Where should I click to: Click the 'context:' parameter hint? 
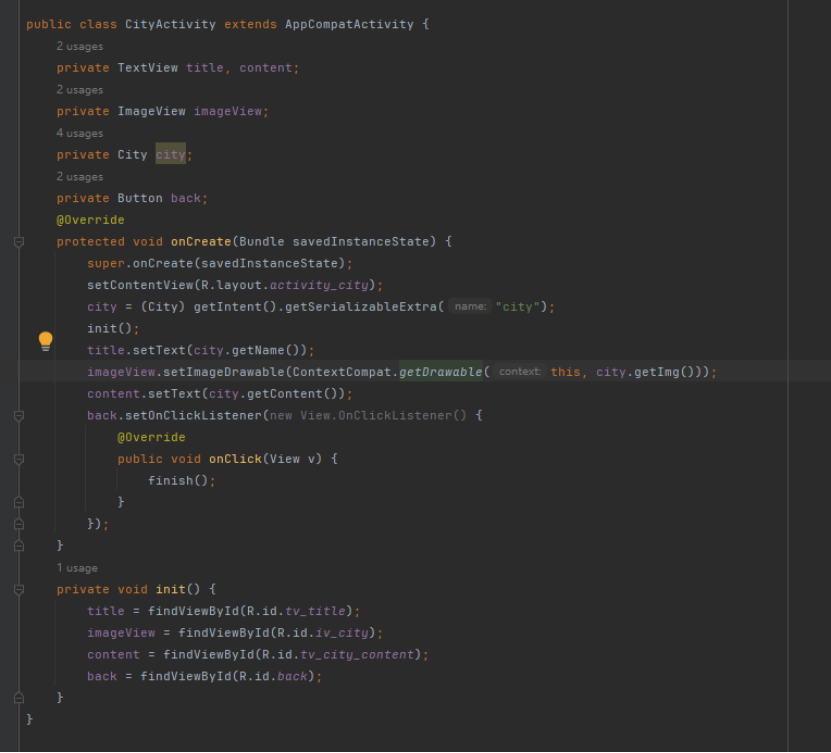pyautogui.click(x=519, y=372)
